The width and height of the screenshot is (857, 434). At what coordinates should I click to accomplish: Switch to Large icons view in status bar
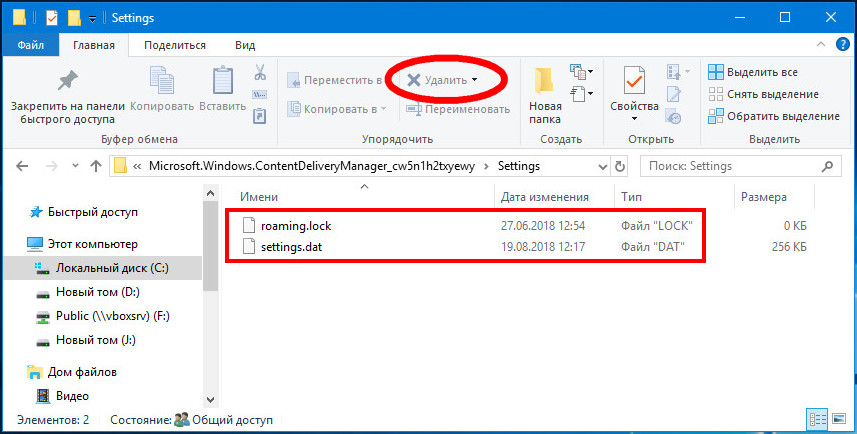pos(839,420)
